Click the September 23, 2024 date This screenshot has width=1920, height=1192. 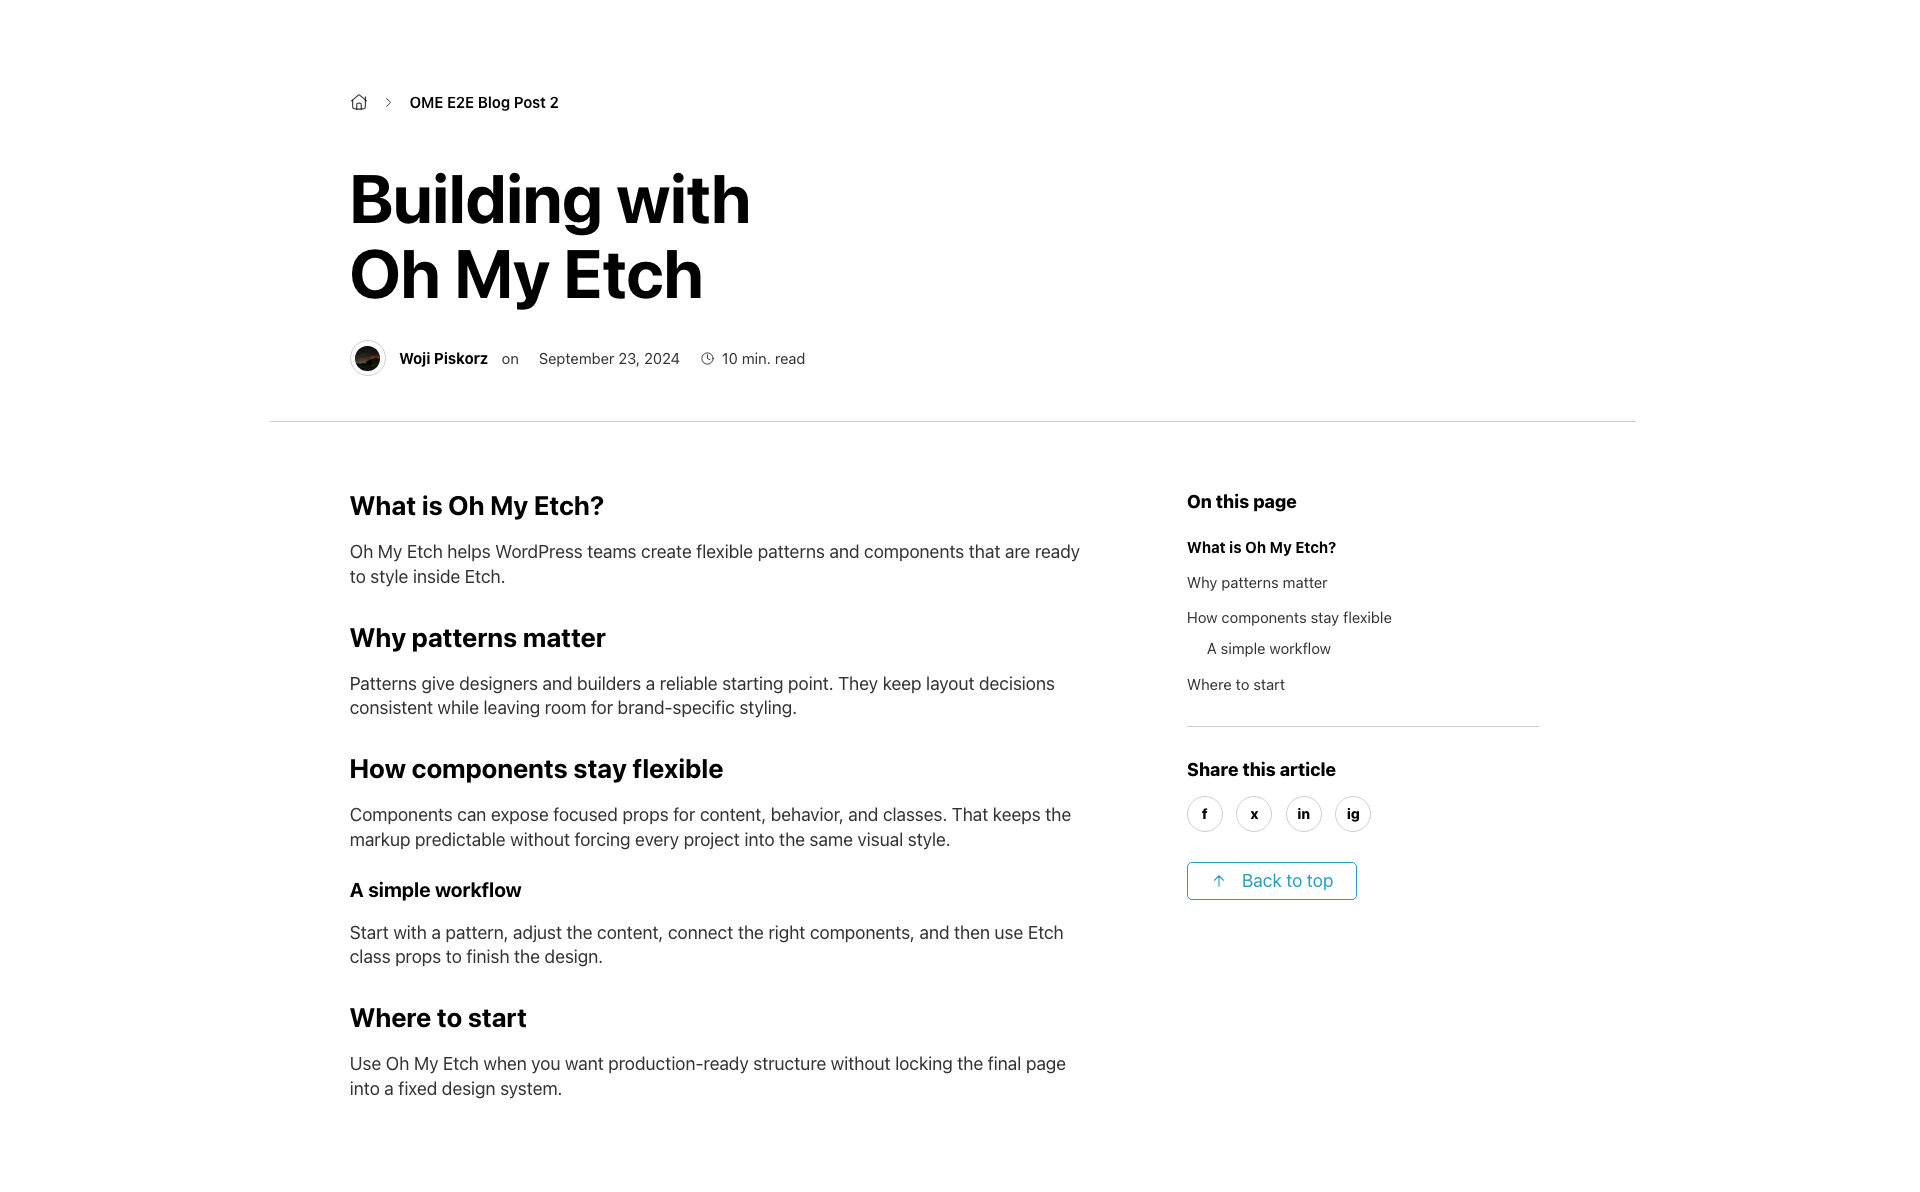(x=609, y=358)
